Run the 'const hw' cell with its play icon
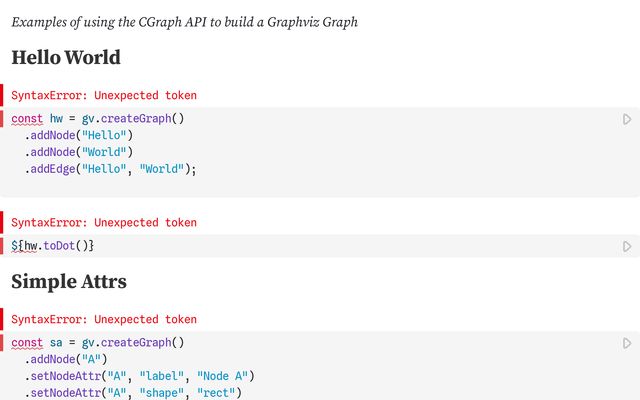Viewport: 640px width, 400px height. coord(627,119)
